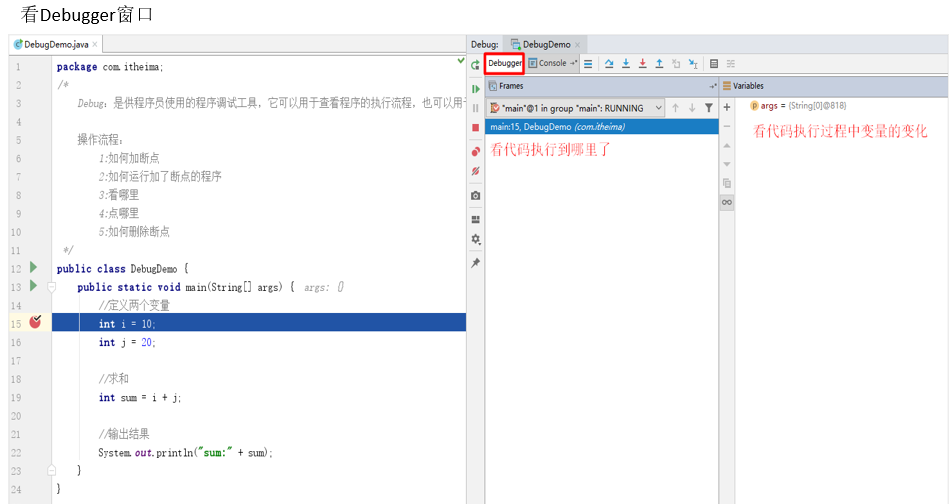This screenshot has width=949, height=504.
Task: Move watch up with triangle arrow
Action: tap(727, 145)
